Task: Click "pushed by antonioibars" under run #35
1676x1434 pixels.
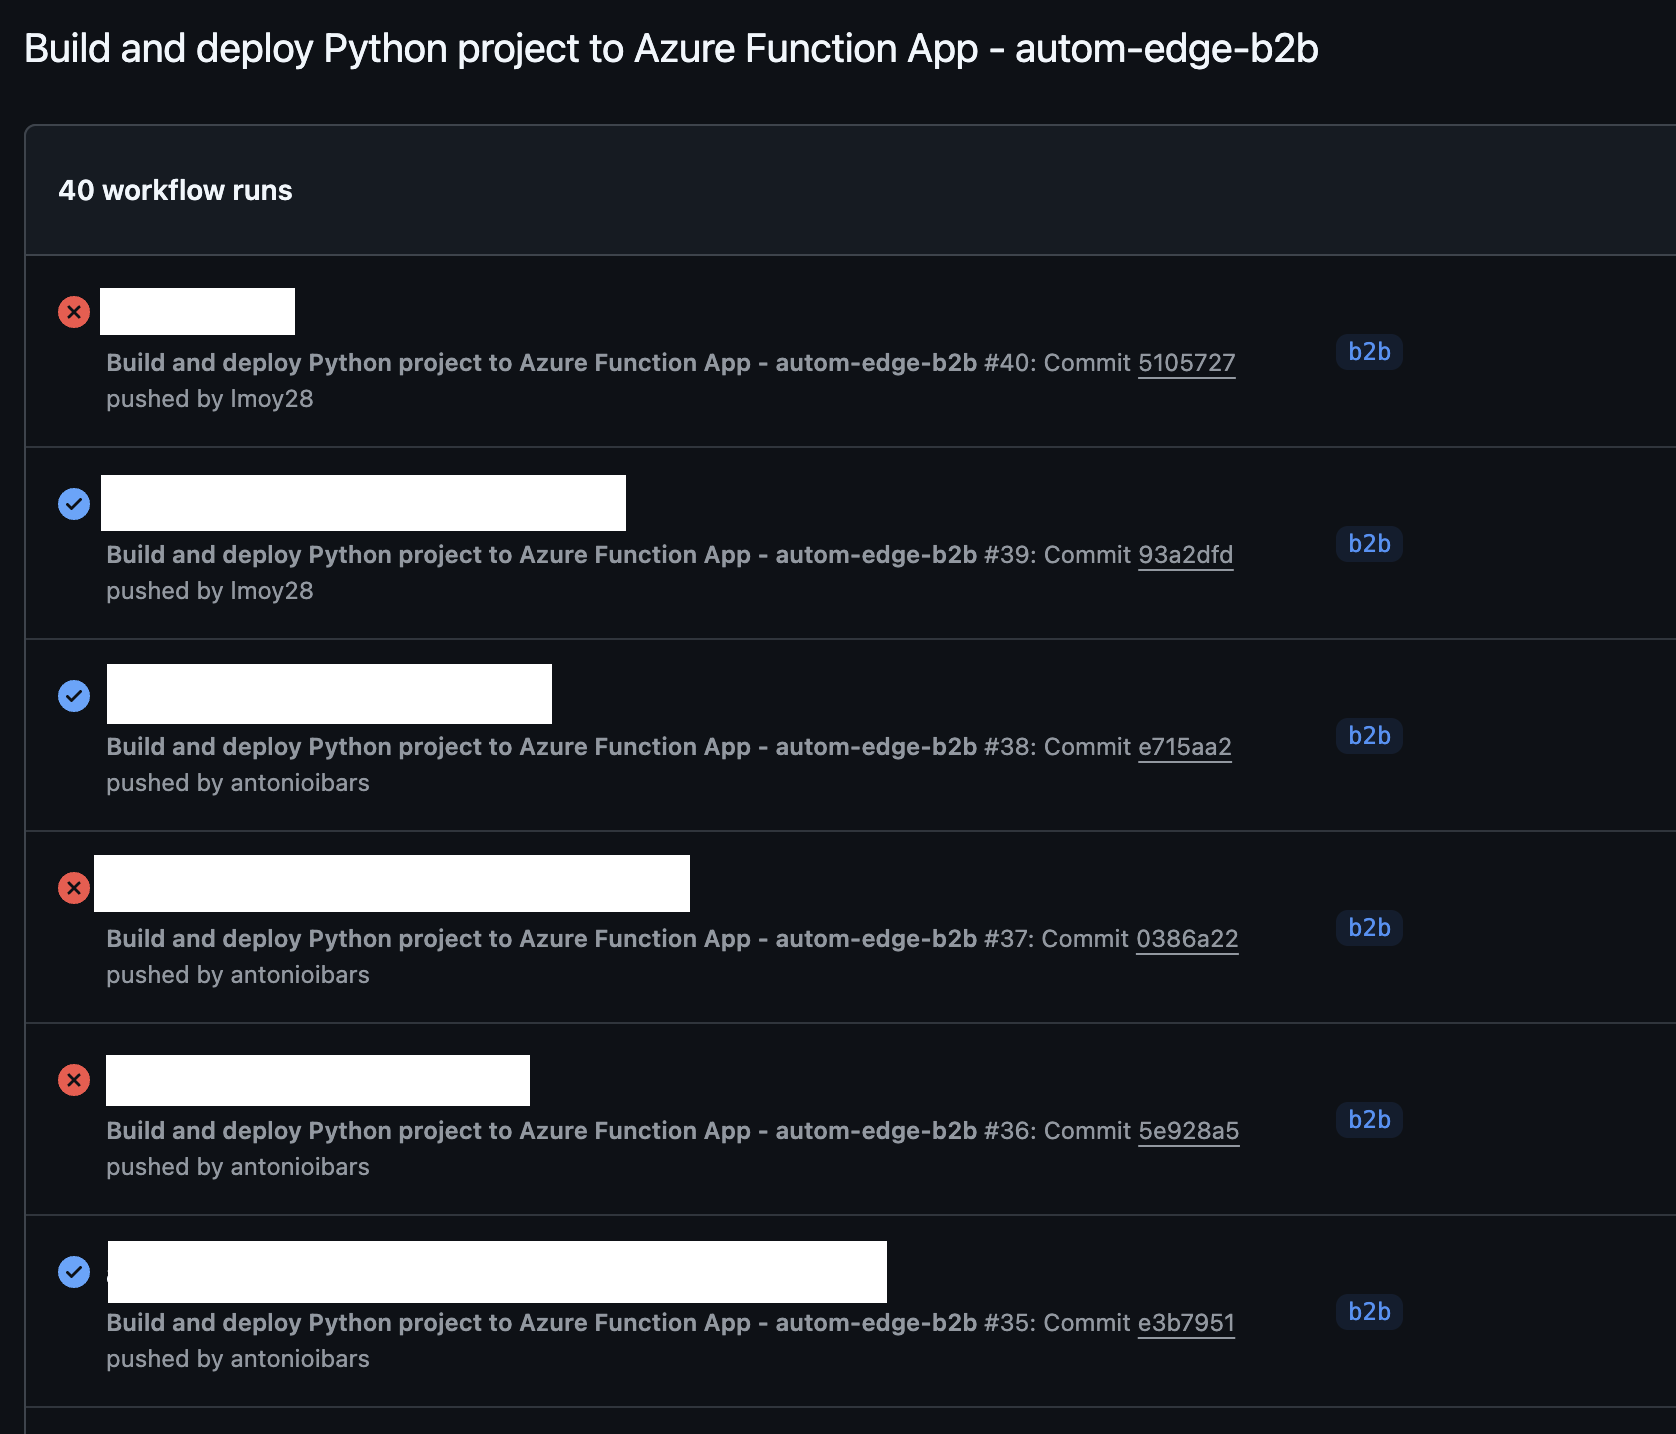Action: click(x=238, y=1359)
